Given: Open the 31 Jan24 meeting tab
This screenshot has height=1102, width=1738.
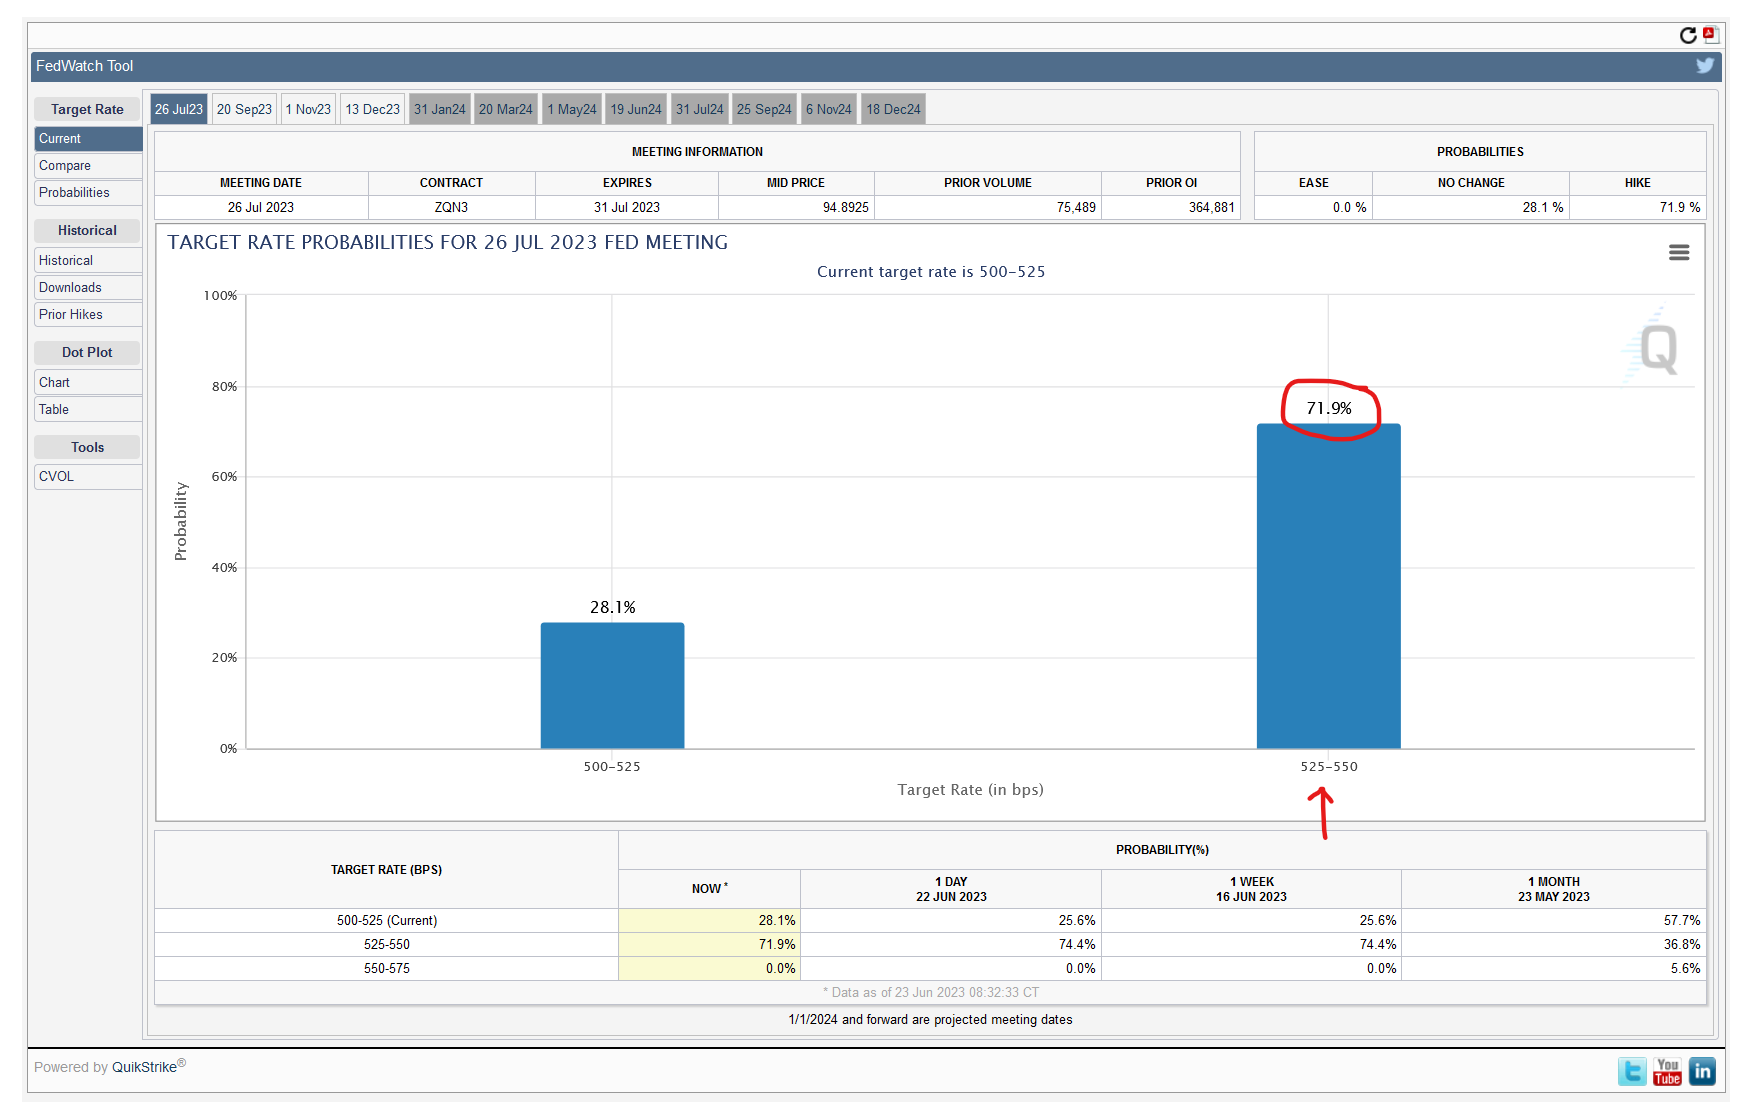Looking at the screenshot, I should [x=439, y=110].
